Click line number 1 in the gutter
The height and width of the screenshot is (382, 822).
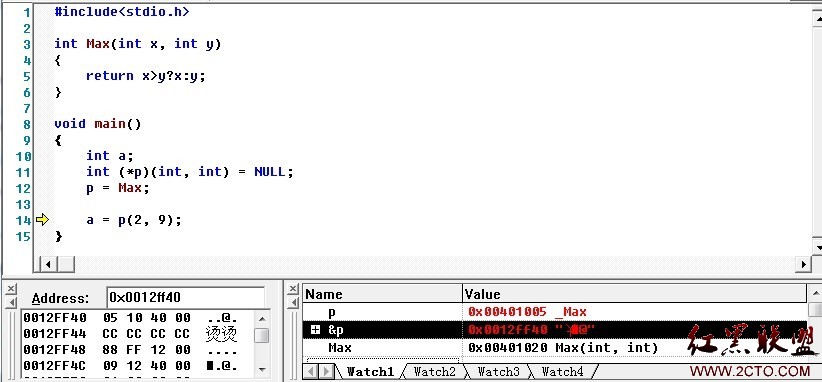point(27,13)
